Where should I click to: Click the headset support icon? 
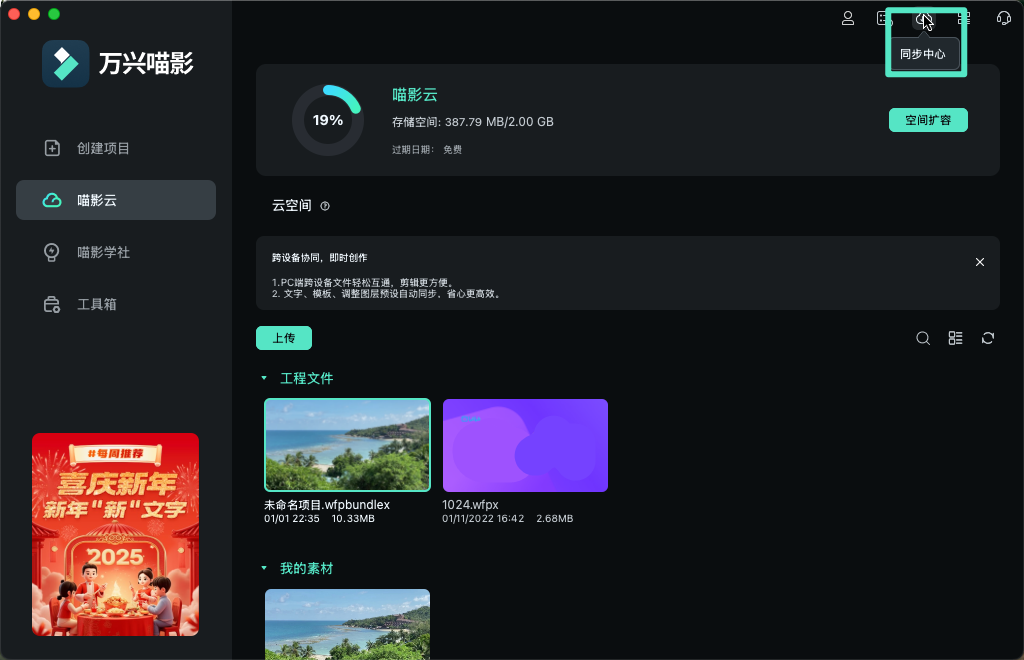click(1003, 18)
